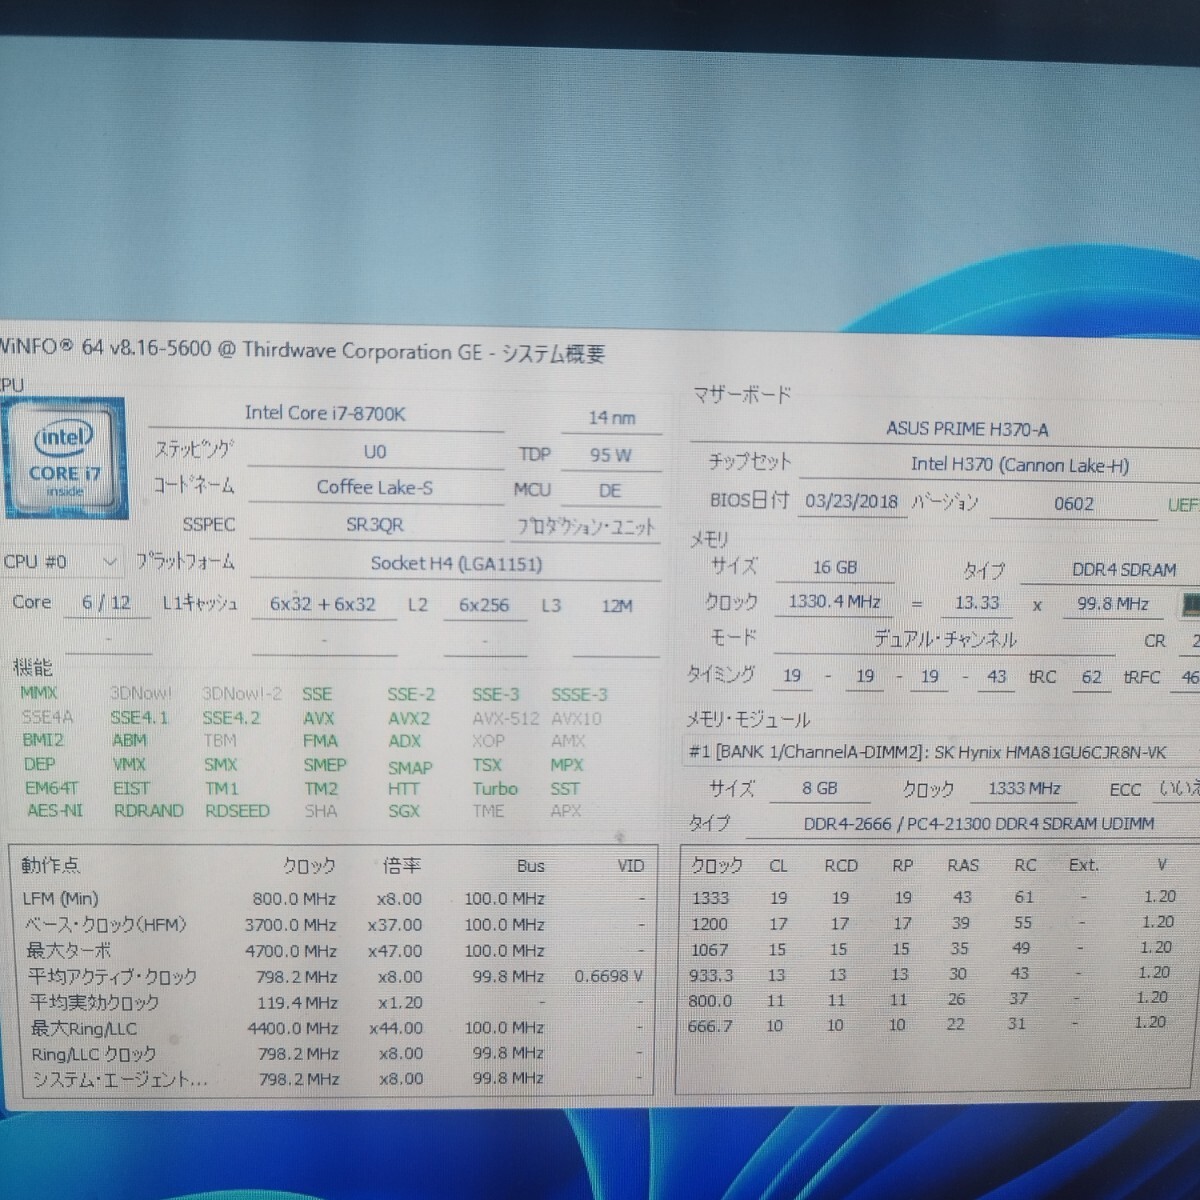
Task: Click the module size 8 GB field
Action: tap(819, 789)
